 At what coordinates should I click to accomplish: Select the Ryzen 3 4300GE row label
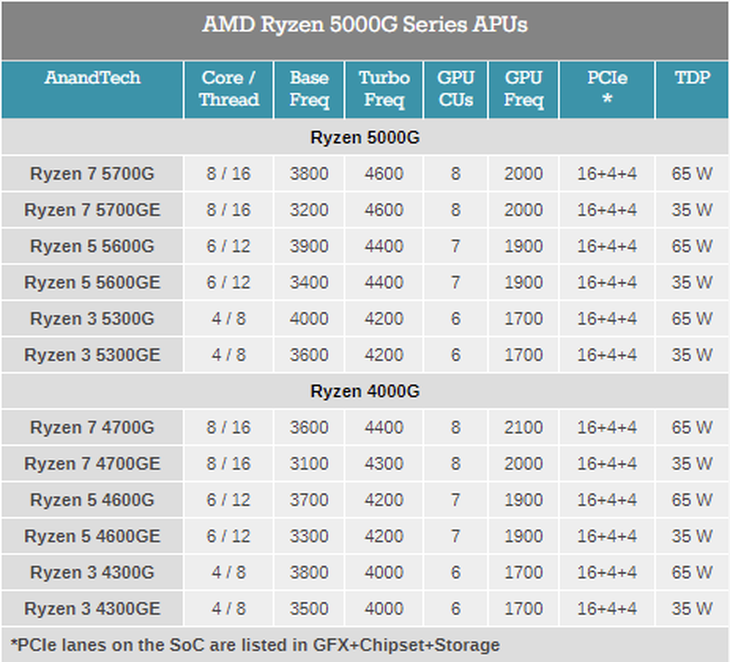click(x=92, y=609)
